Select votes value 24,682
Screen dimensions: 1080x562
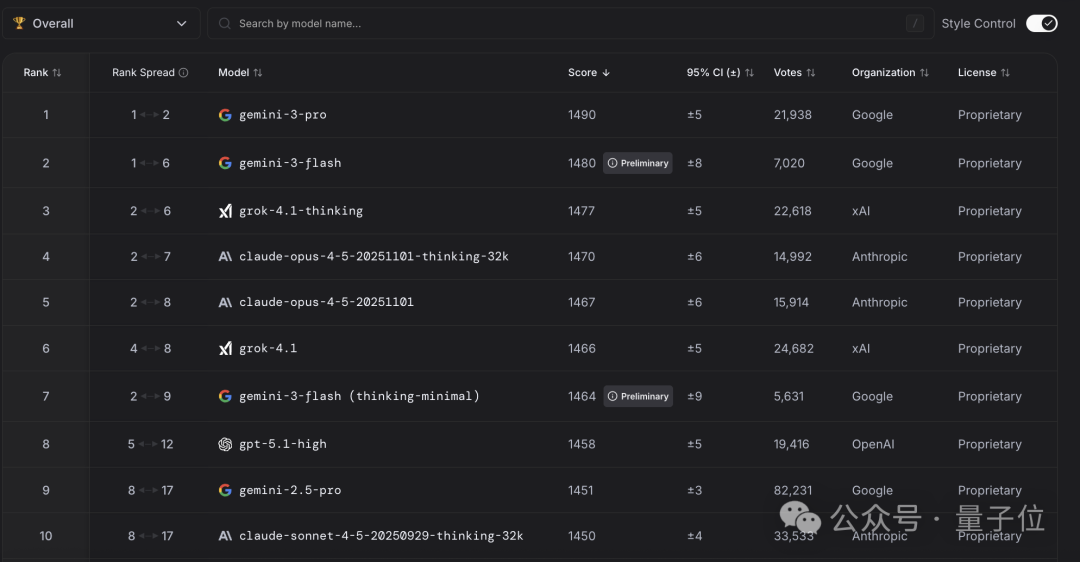[793, 348]
